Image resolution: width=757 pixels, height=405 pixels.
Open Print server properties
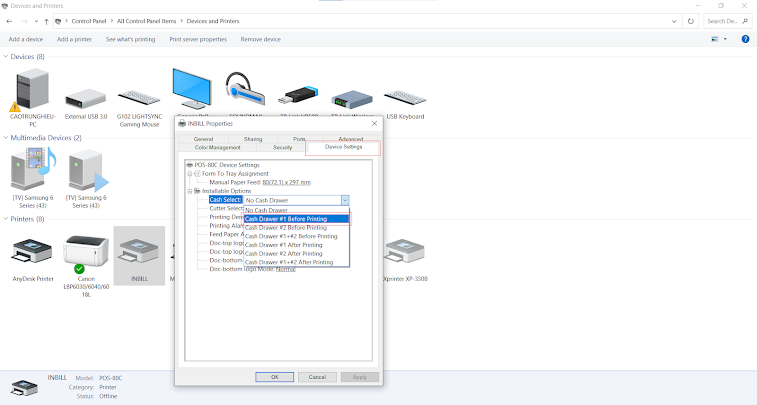coord(198,39)
